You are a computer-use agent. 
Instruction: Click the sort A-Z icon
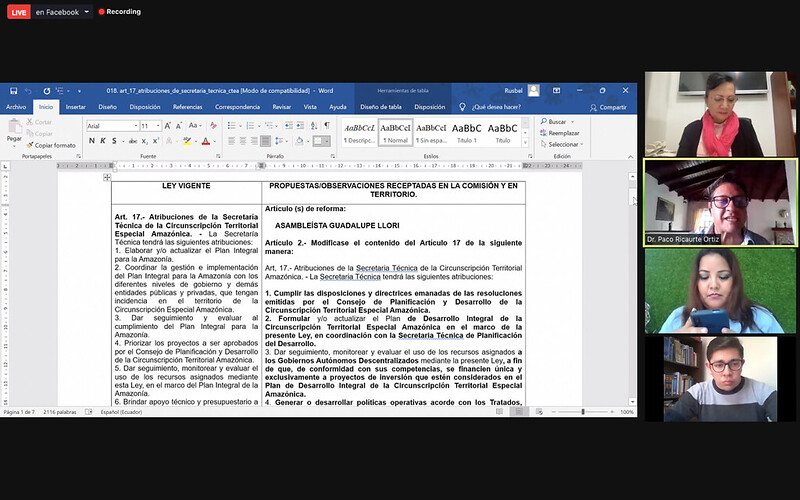314,126
